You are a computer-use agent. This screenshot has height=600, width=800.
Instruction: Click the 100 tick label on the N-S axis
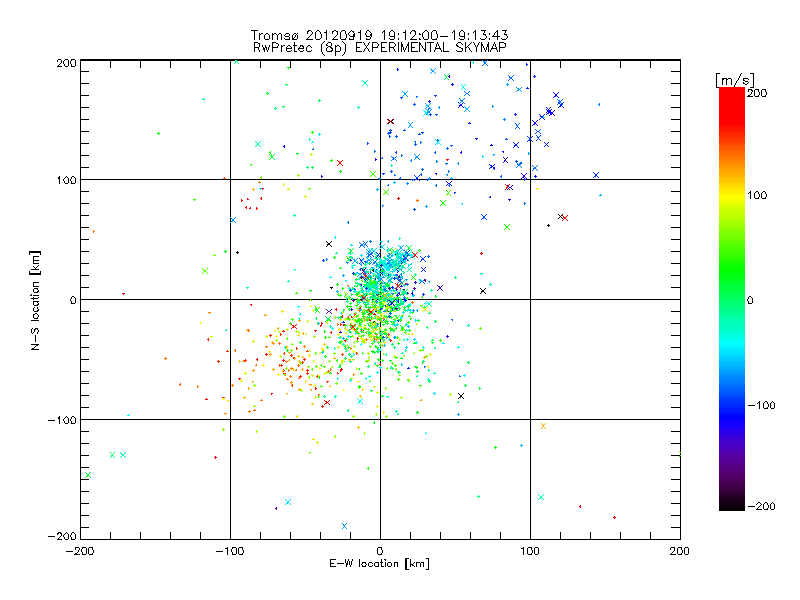(66, 180)
